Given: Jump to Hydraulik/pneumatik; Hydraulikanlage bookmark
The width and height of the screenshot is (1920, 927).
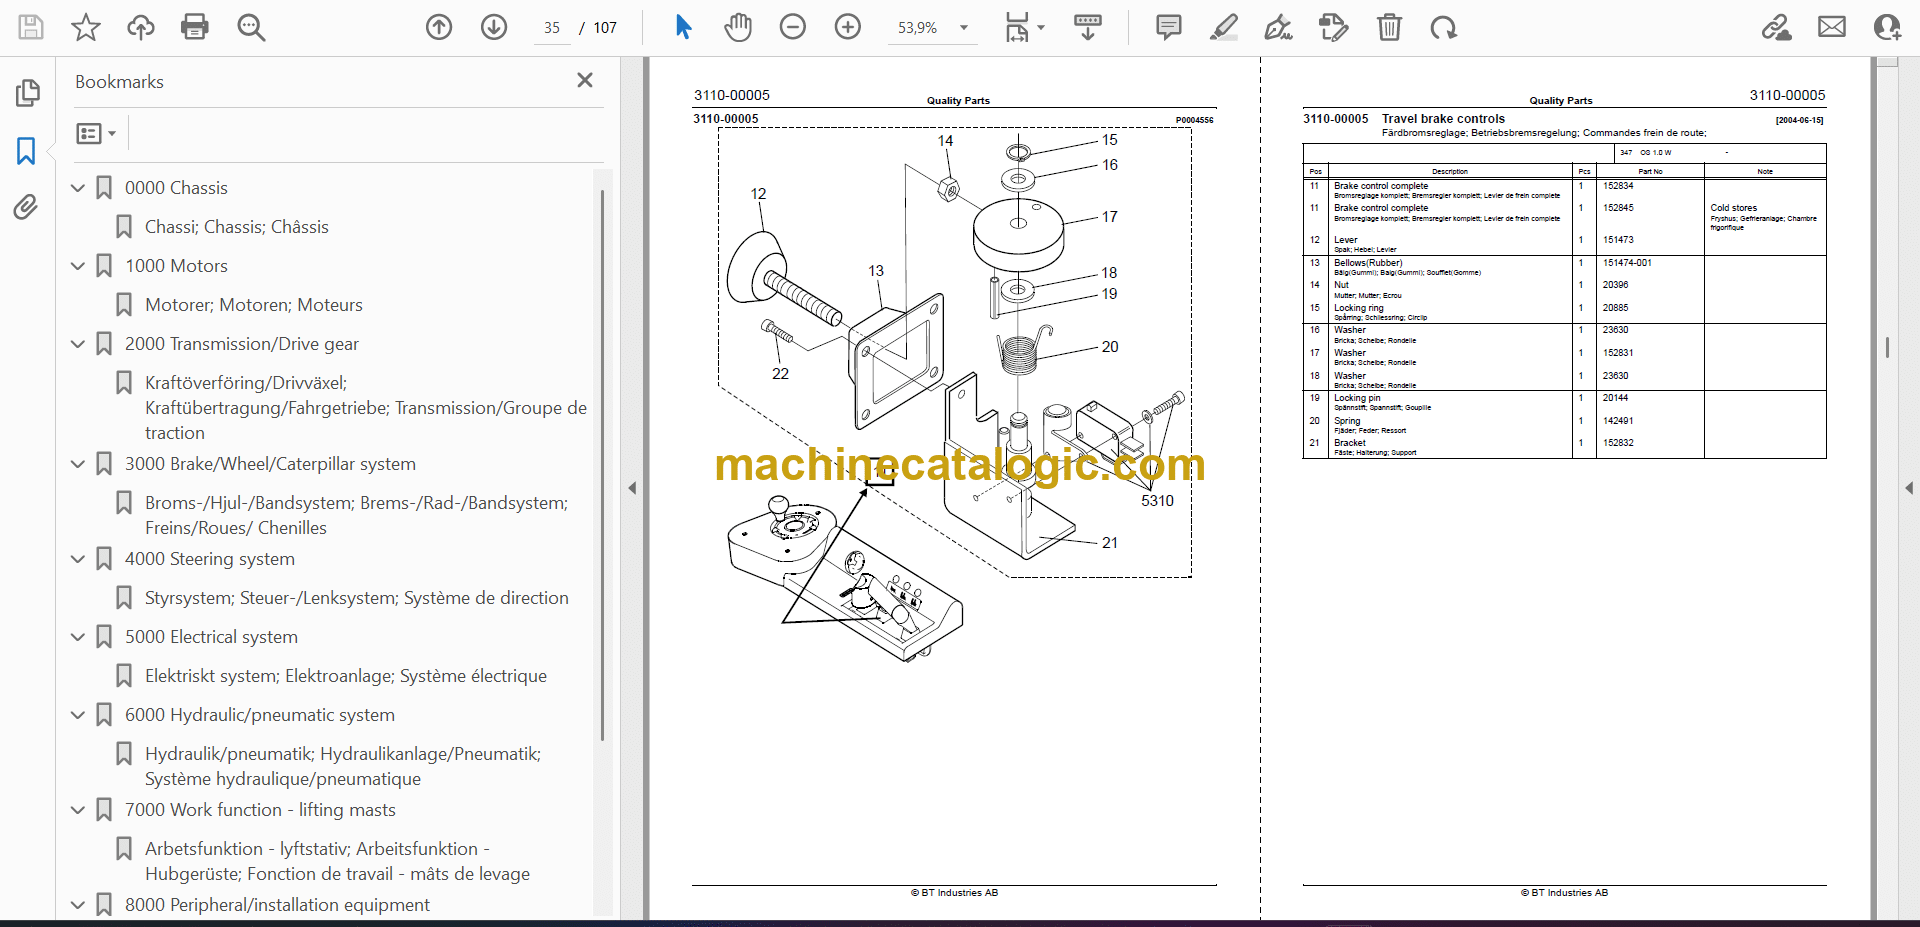Looking at the screenshot, I should coord(343,766).
